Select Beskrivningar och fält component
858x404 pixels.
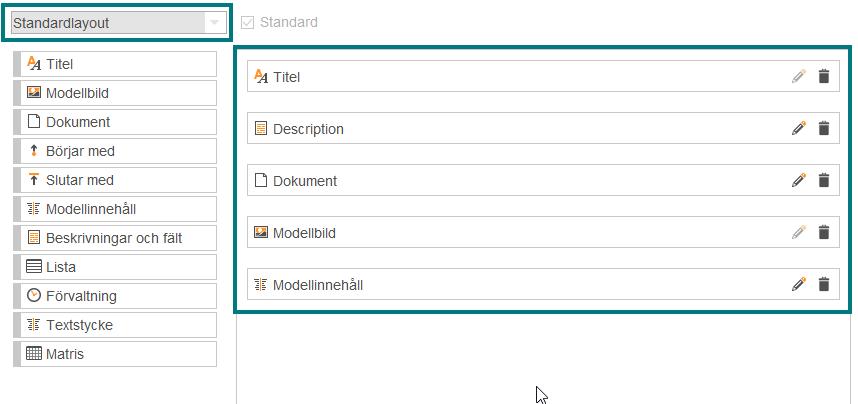tap(115, 238)
